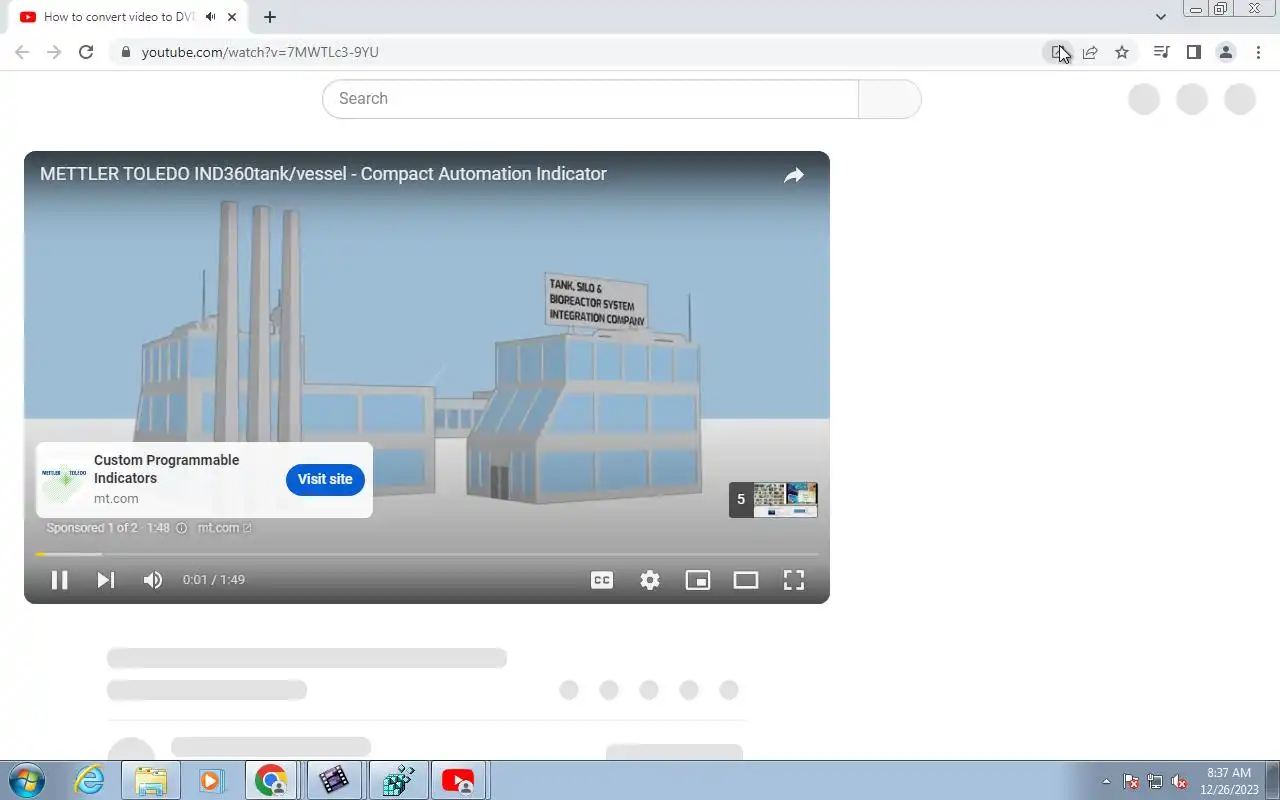The height and width of the screenshot is (800, 1280).
Task: Mute the tab via the audio indicator
Action: 210,17
